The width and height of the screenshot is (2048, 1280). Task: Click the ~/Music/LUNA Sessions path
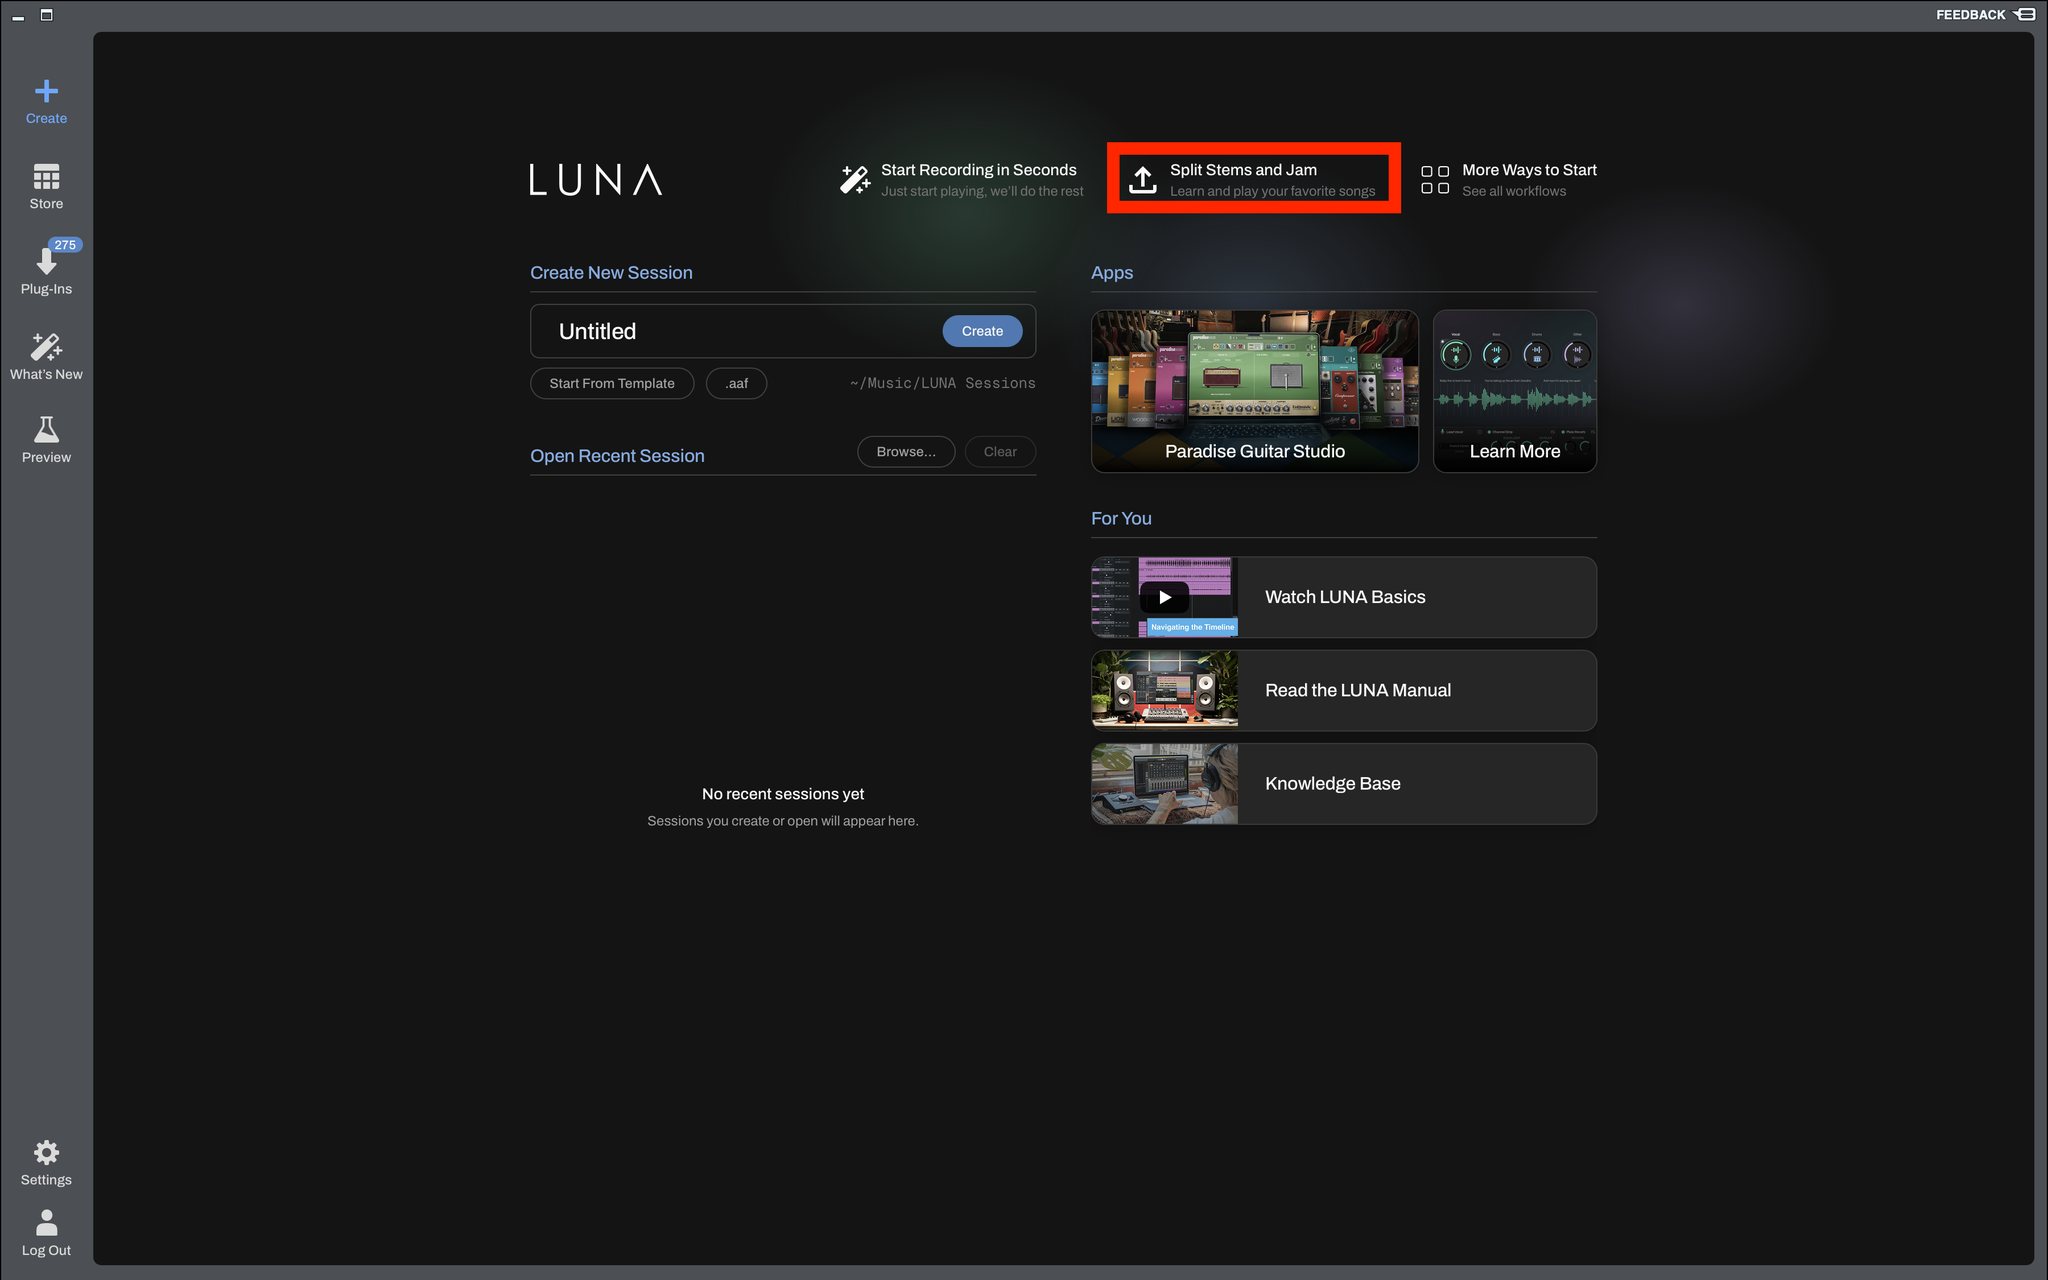point(943,383)
